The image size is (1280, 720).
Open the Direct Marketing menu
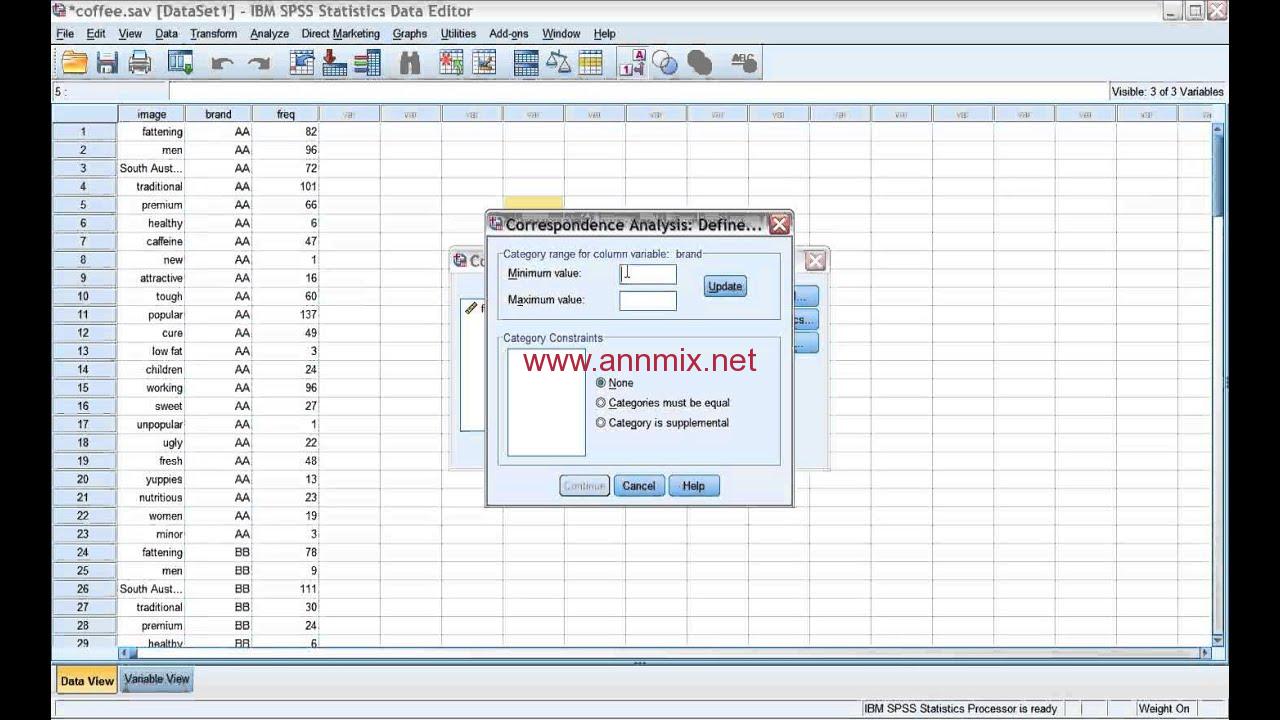pos(340,33)
